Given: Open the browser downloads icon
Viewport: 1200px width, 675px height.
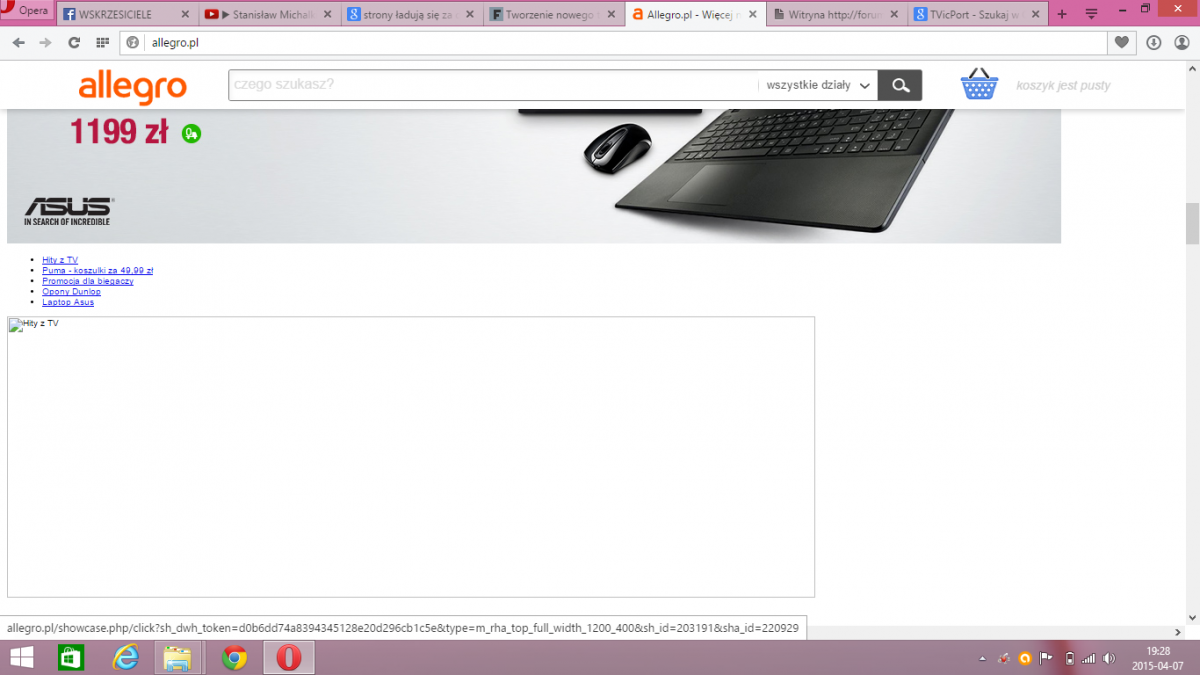Looking at the screenshot, I should [1153, 43].
